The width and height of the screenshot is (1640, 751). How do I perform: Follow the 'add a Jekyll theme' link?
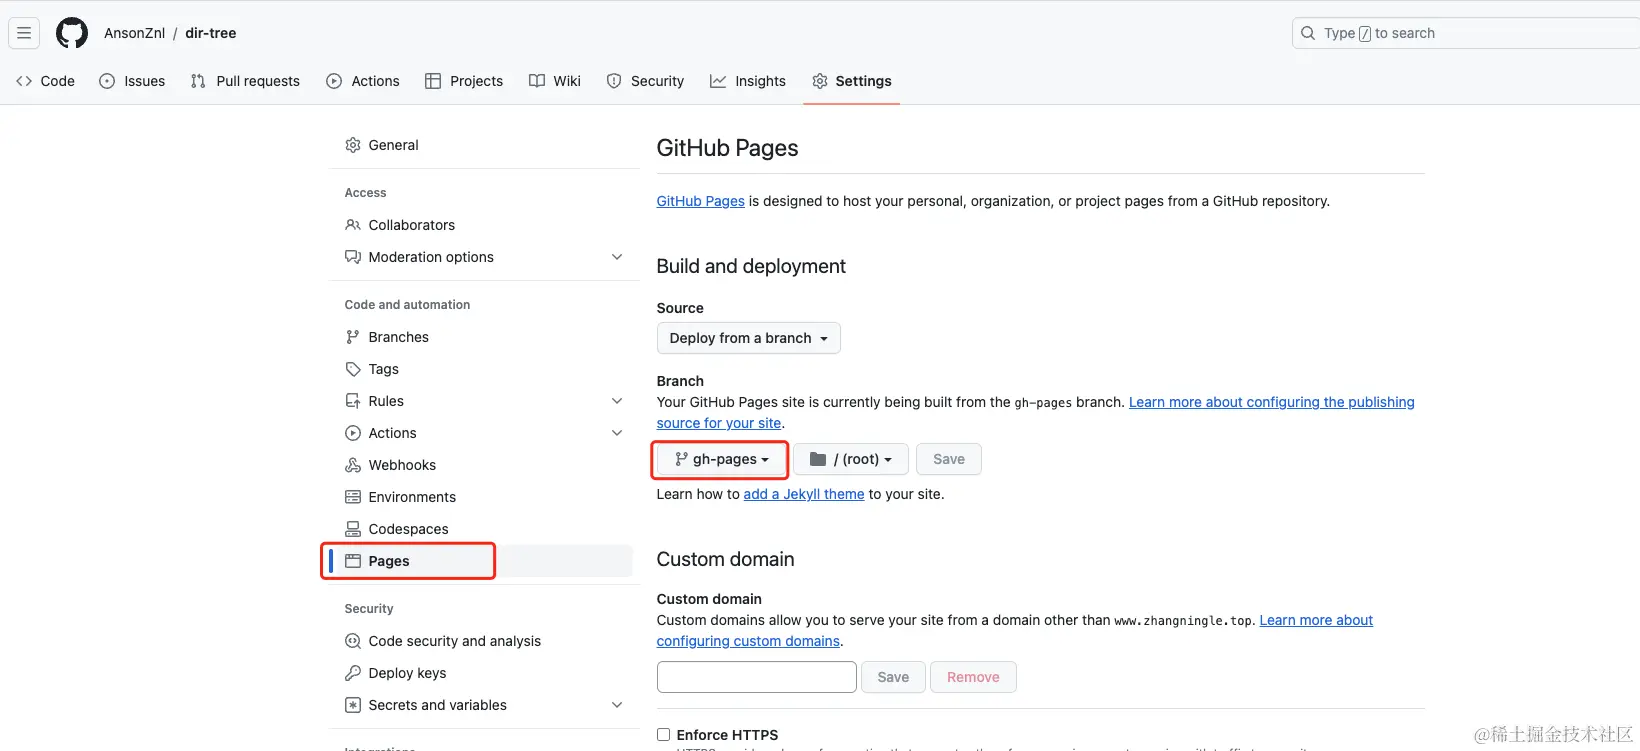tap(804, 494)
